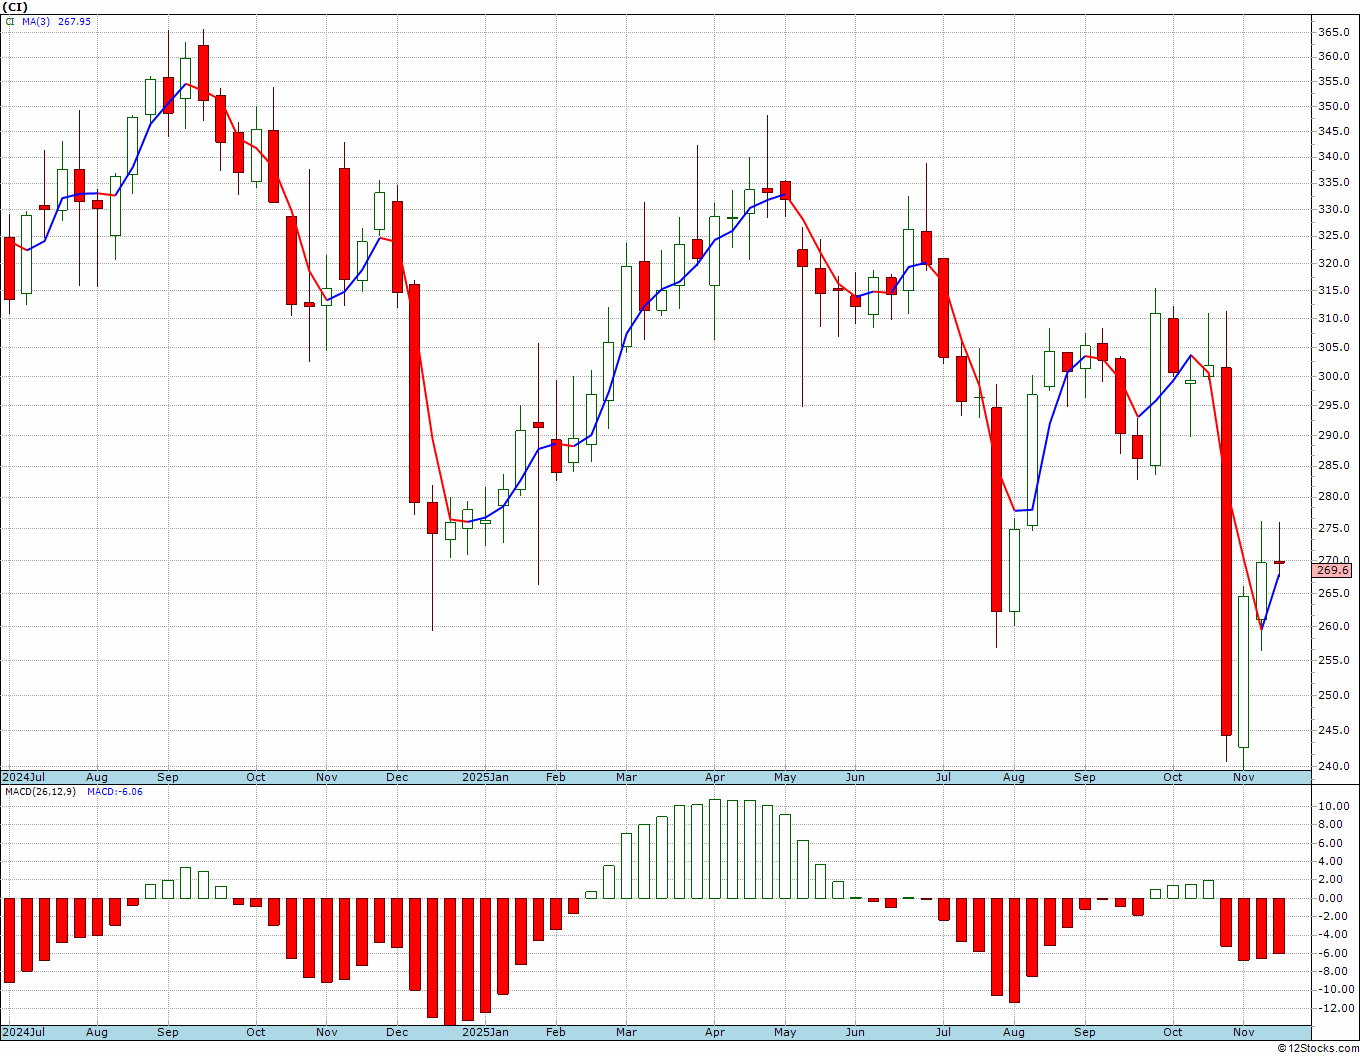Select Apr on the price chart axis

tap(715, 777)
